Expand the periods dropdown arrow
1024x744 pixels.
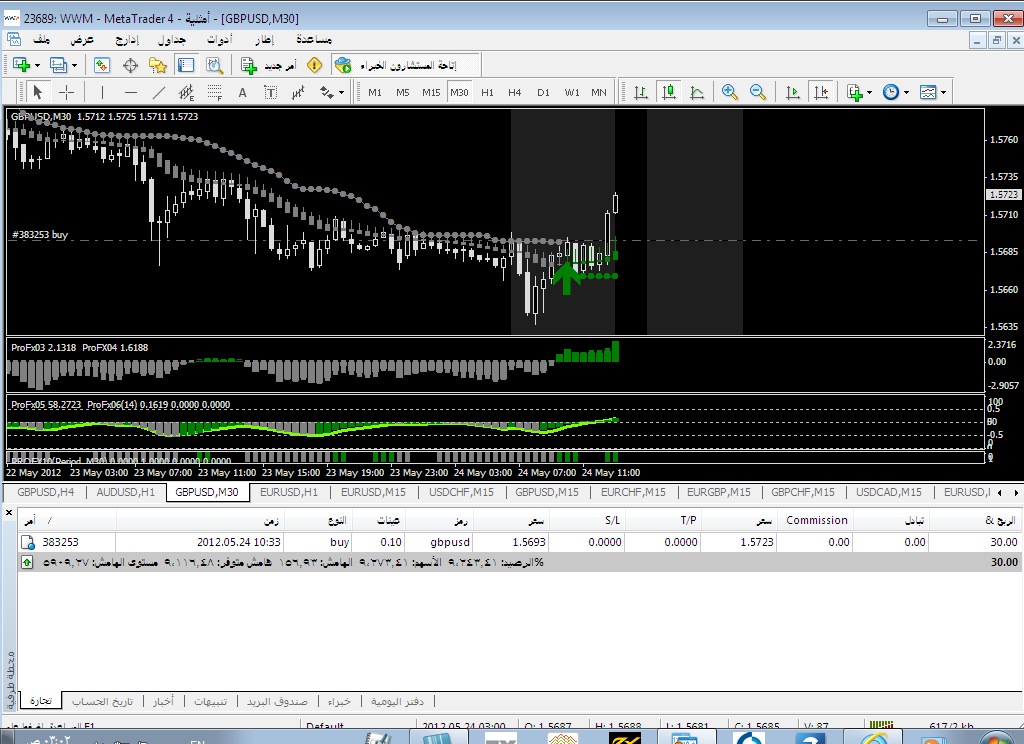click(906, 93)
